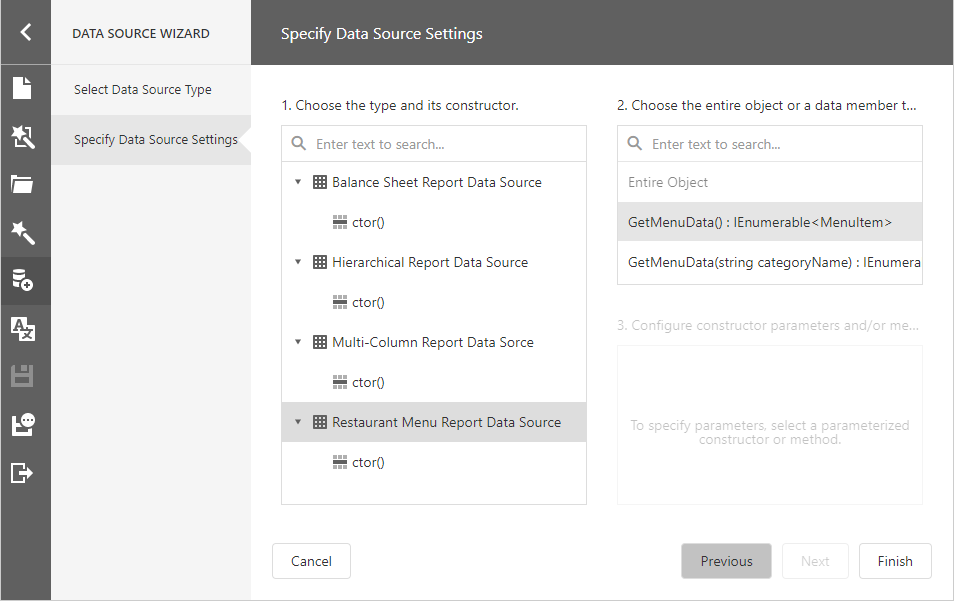Collapse Balance Sheet Report Data Source node
The width and height of the screenshot is (954, 601).
pyautogui.click(x=298, y=182)
